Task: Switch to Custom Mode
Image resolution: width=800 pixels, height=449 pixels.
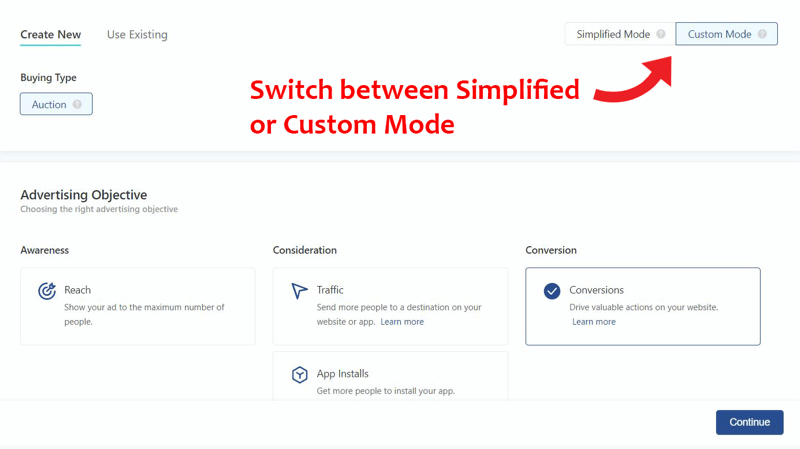Action: (x=727, y=34)
